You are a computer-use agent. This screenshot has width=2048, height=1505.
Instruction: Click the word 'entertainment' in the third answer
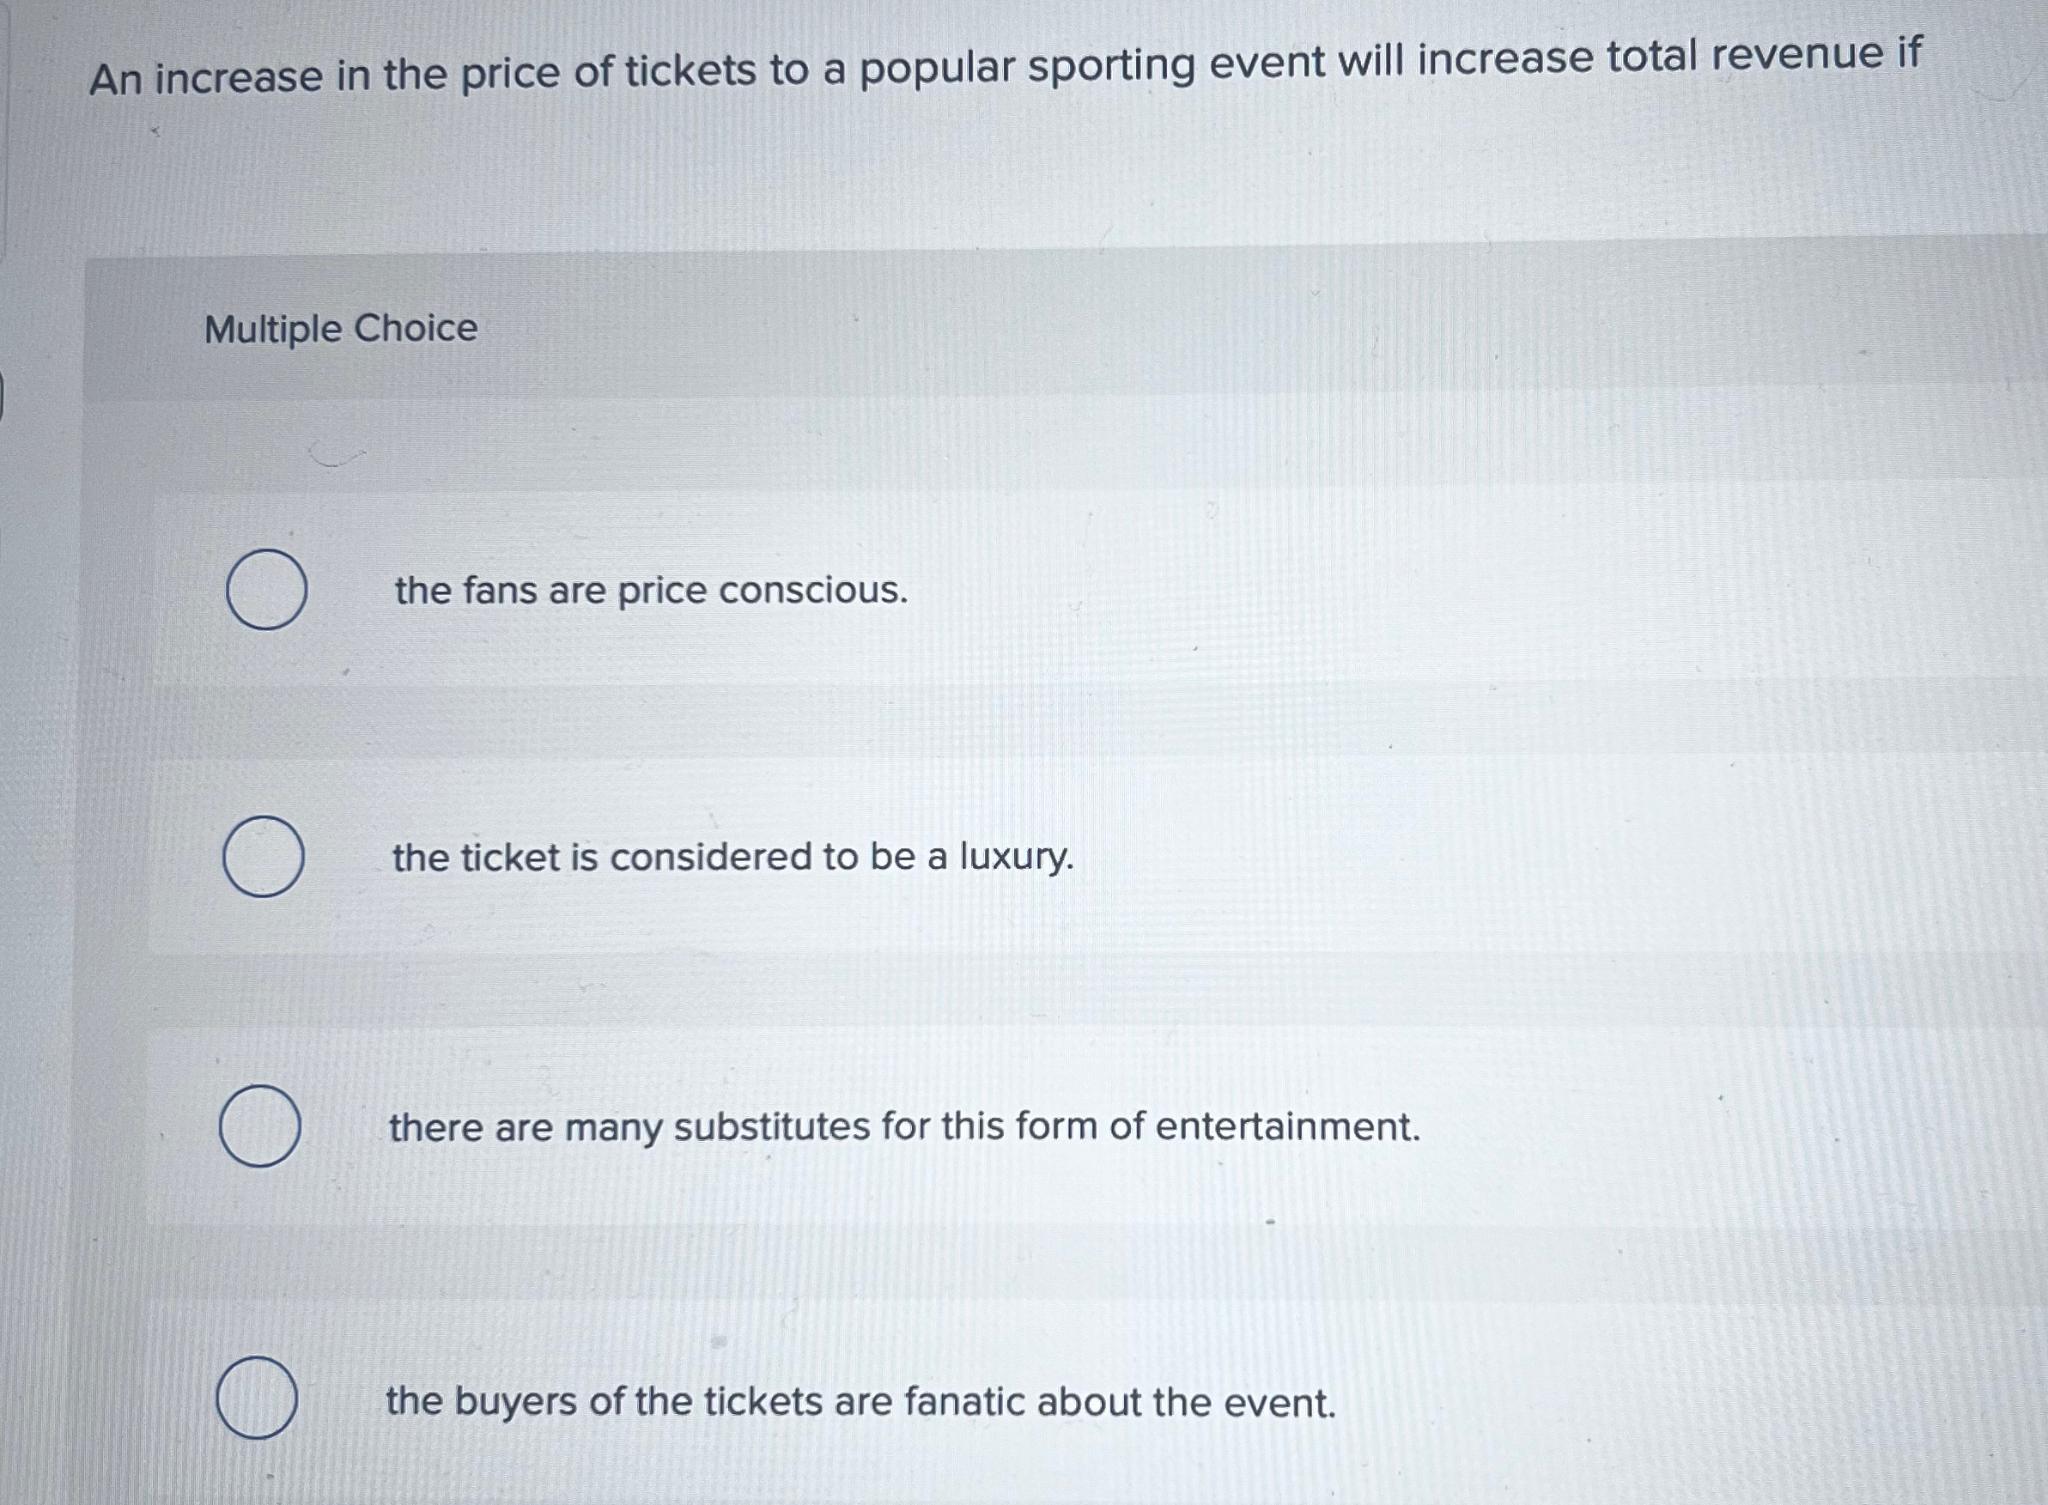1288,1127
